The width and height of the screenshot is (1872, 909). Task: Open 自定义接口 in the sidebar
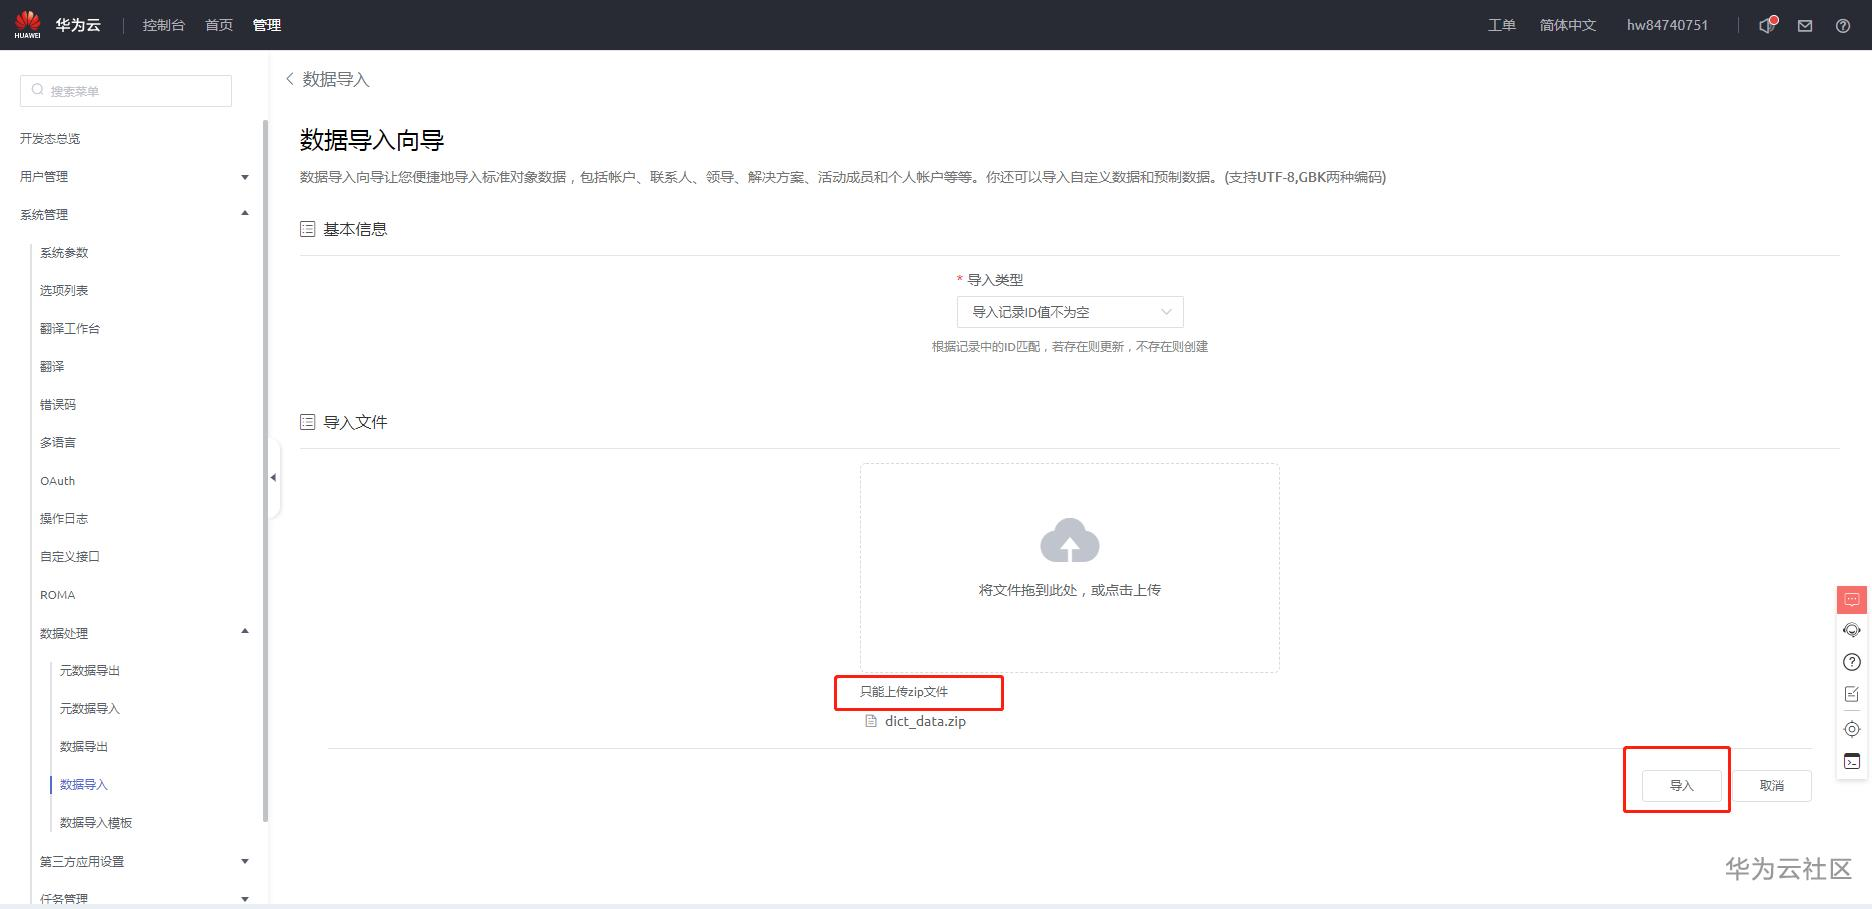pos(70,557)
